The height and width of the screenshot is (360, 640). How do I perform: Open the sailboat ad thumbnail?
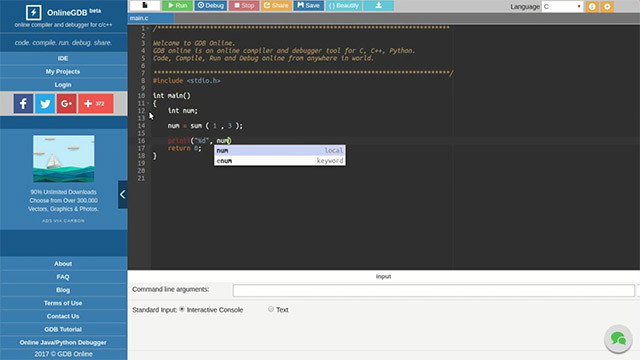point(64,159)
